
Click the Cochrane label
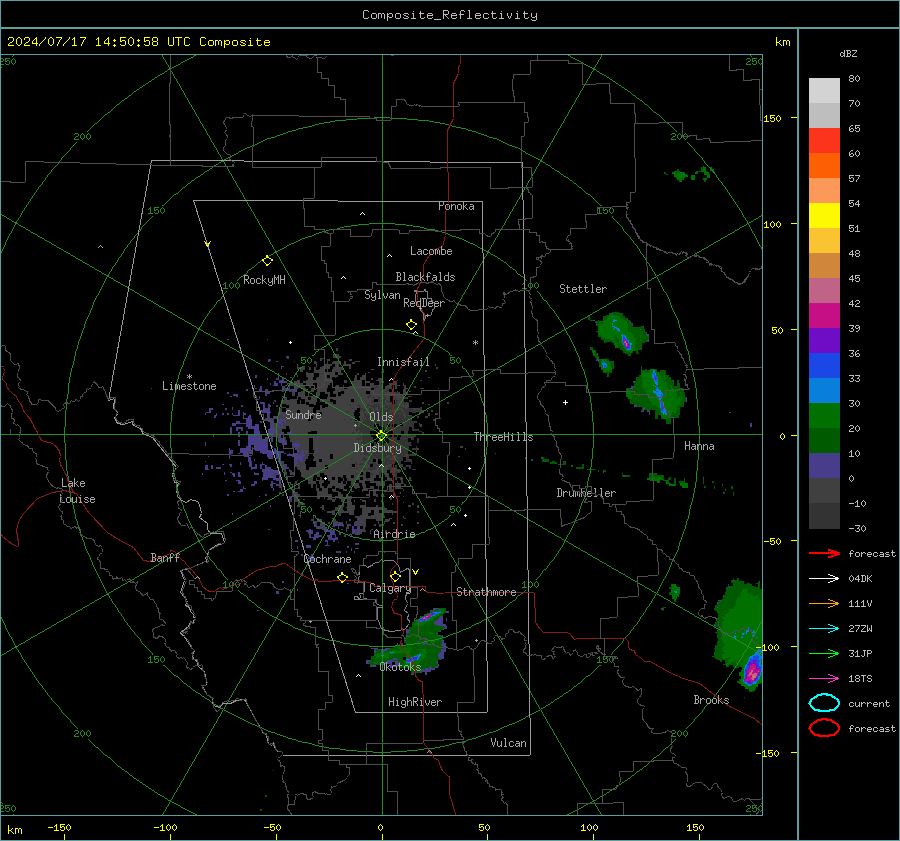[x=327, y=559]
